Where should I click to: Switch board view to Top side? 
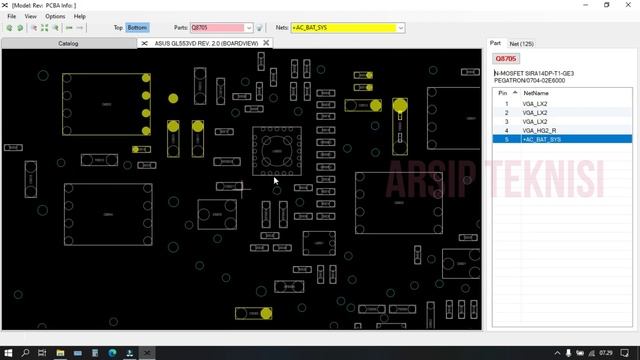click(118, 27)
